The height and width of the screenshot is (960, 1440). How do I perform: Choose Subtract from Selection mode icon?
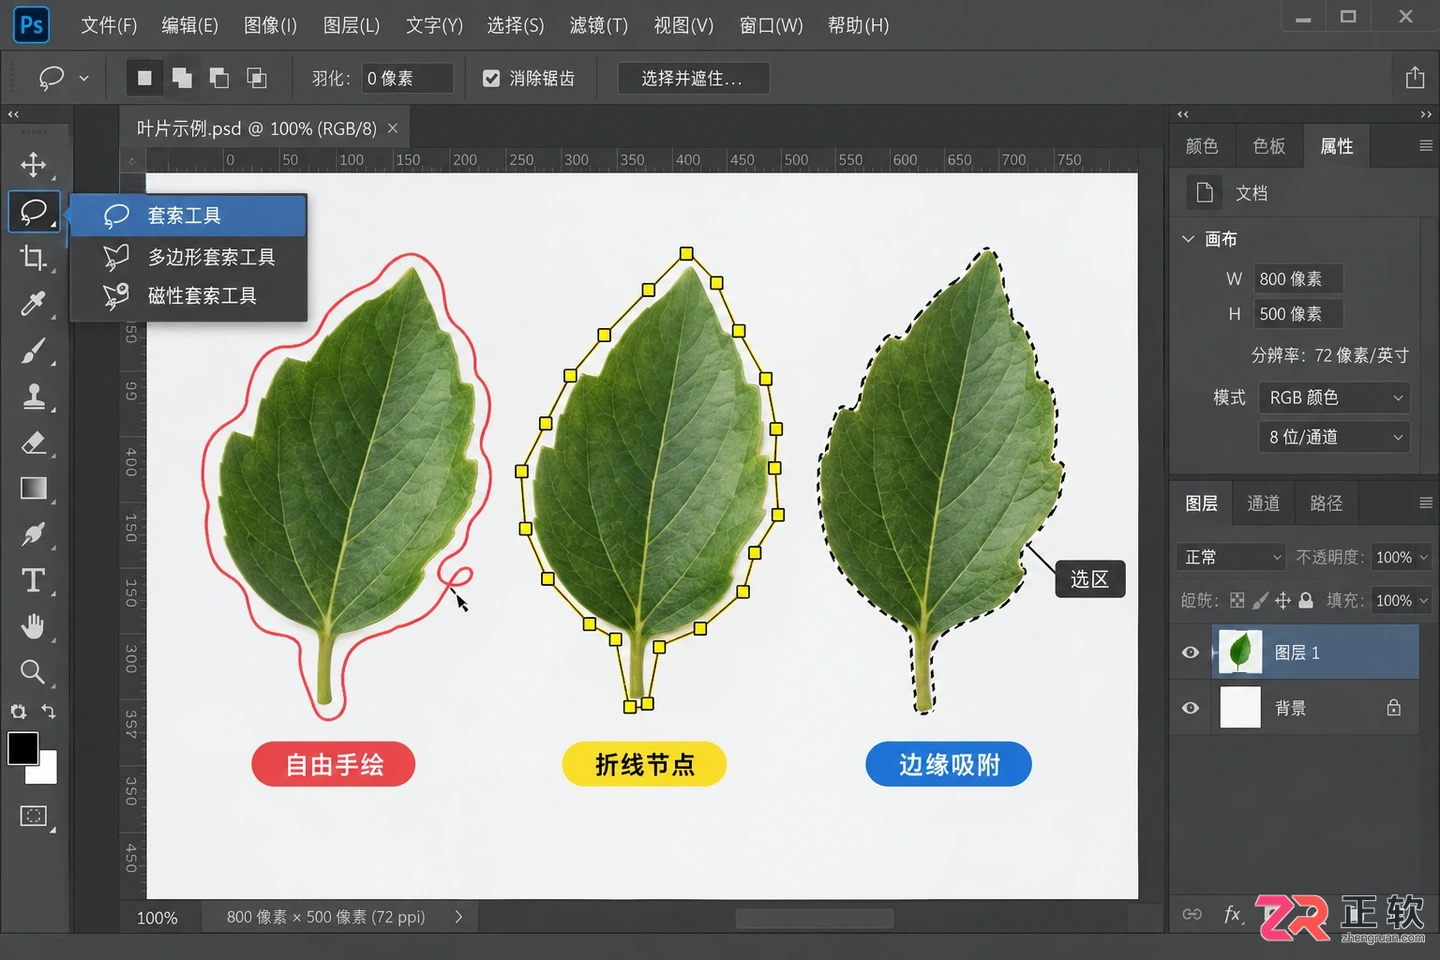point(219,78)
